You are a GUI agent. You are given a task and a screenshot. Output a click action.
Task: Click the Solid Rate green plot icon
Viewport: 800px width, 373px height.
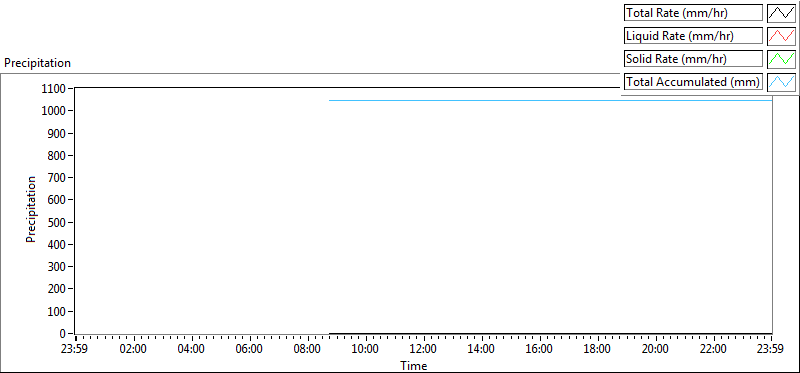[781, 59]
